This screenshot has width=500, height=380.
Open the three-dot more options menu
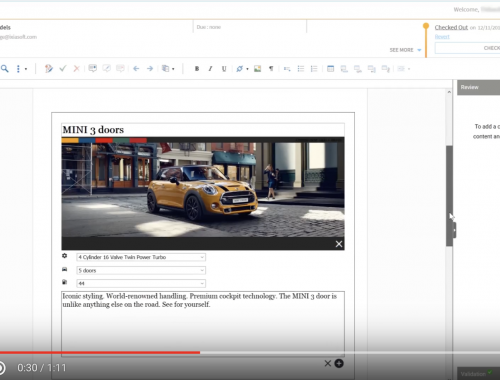point(18,69)
